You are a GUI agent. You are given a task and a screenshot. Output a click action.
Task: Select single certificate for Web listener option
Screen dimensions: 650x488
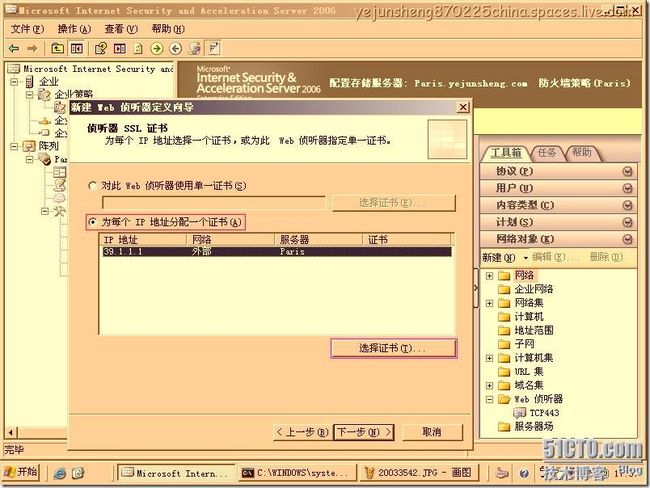point(167,186)
